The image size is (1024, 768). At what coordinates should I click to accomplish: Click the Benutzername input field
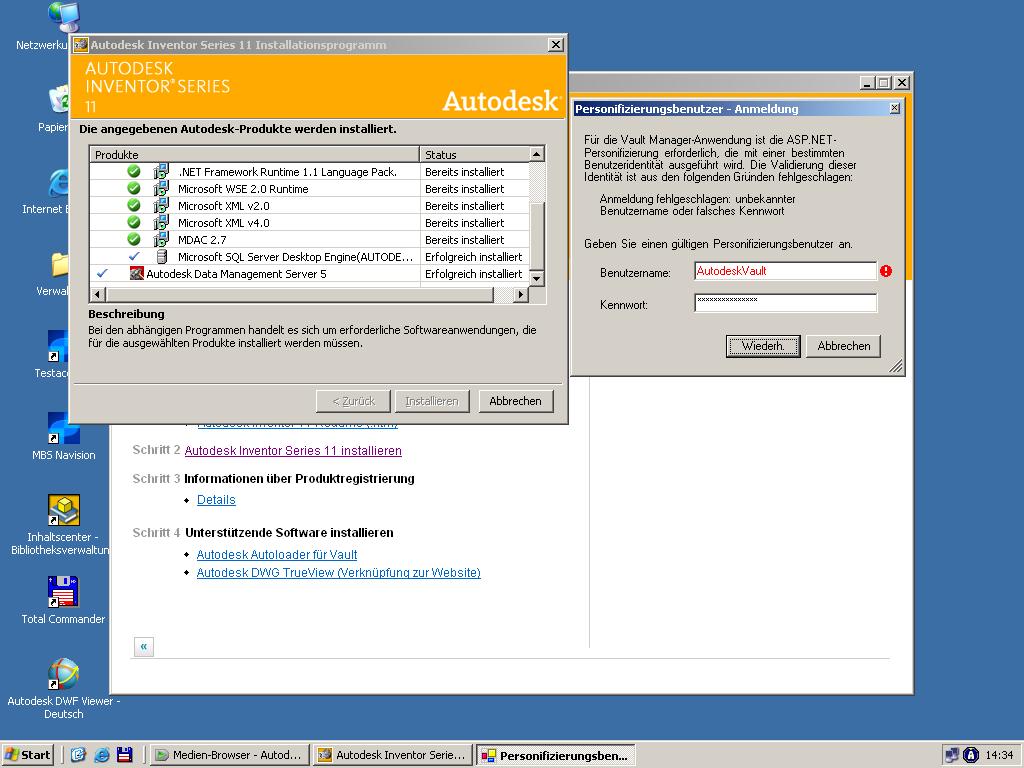click(x=785, y=271)
